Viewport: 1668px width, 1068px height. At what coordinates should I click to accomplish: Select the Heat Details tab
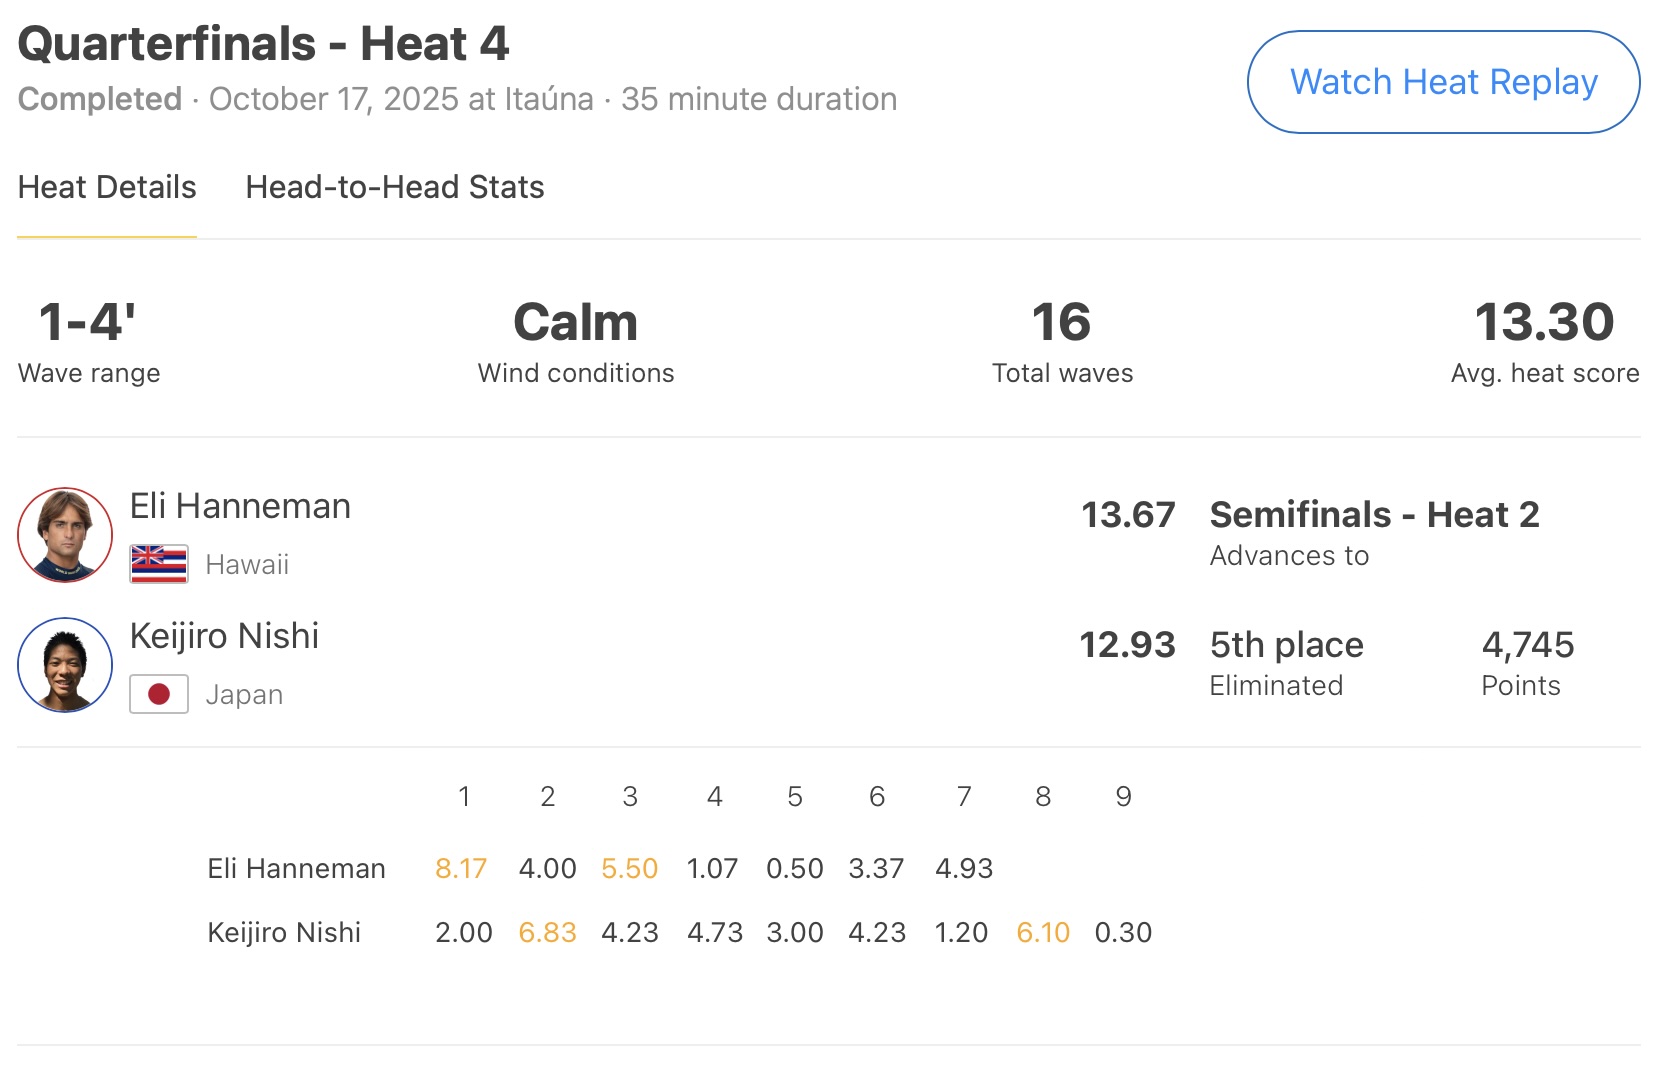[x=107, y=187]
